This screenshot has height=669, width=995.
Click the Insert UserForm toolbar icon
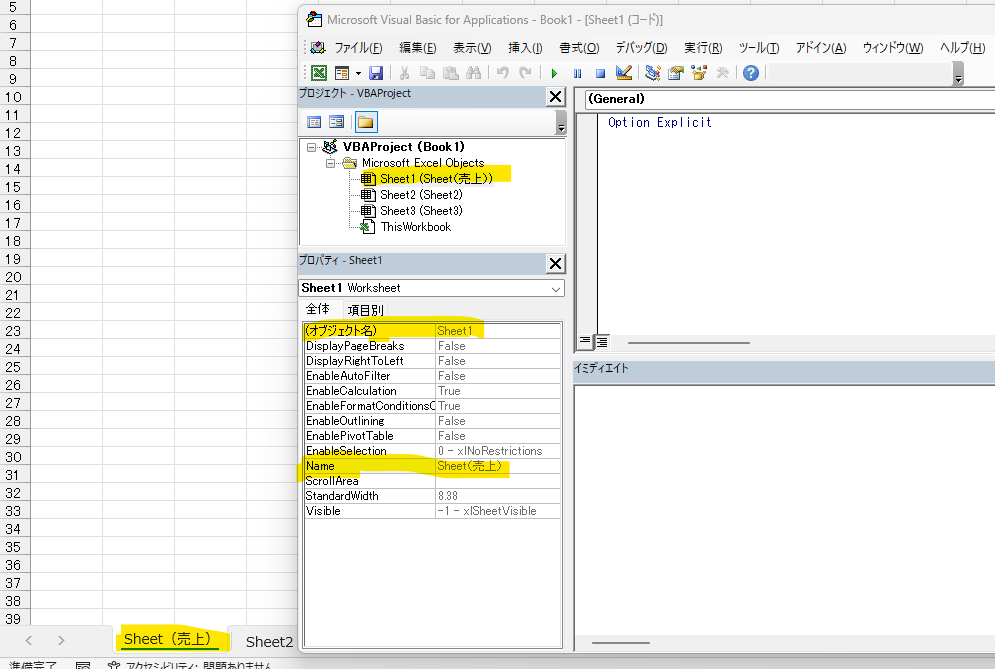(342, 73)
